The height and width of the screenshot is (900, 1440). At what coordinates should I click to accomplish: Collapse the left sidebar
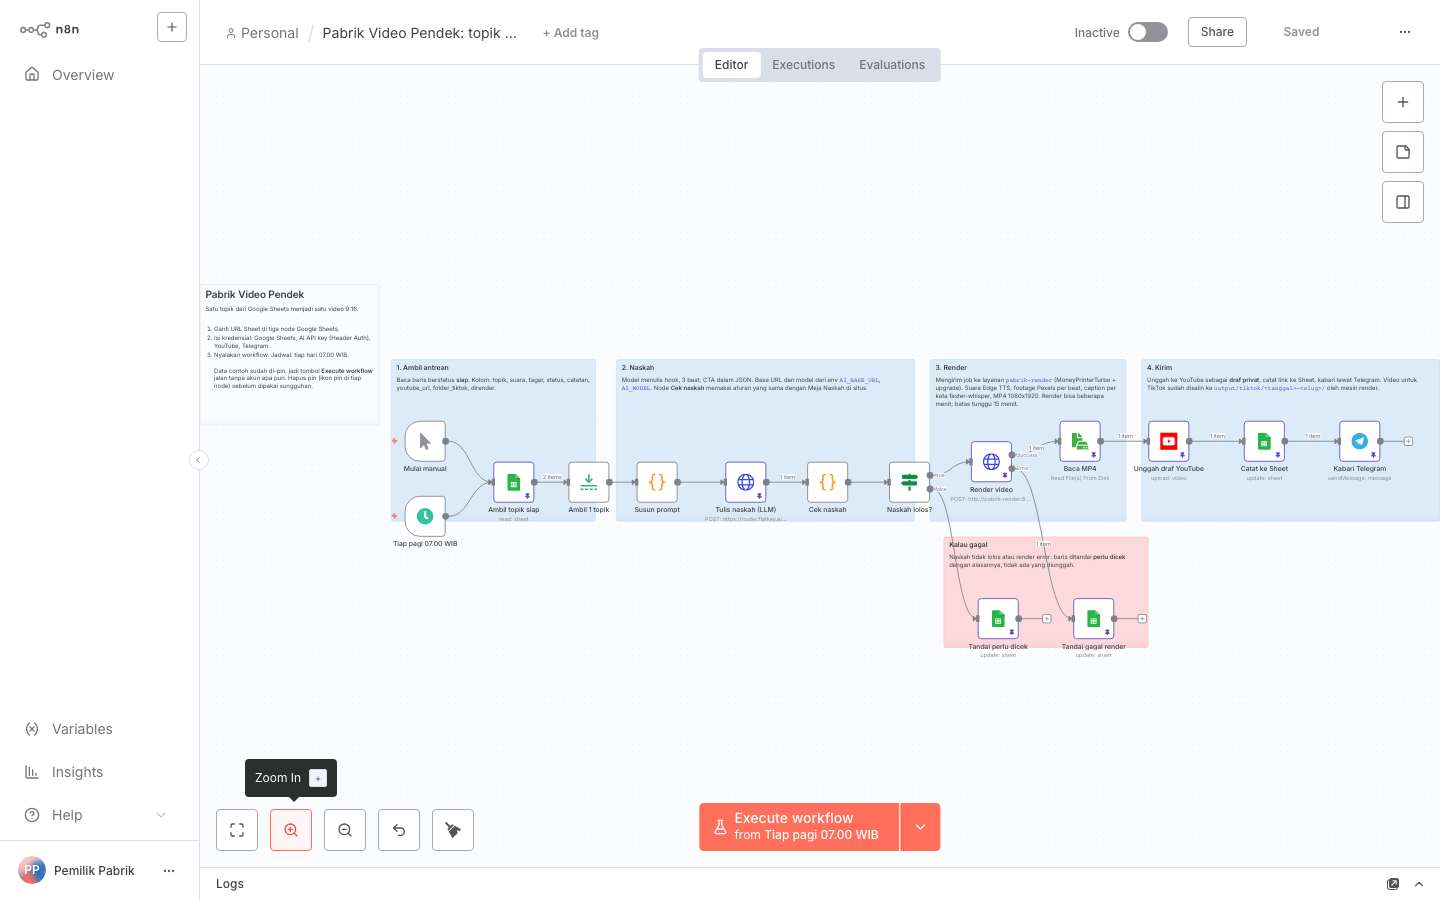199,460
